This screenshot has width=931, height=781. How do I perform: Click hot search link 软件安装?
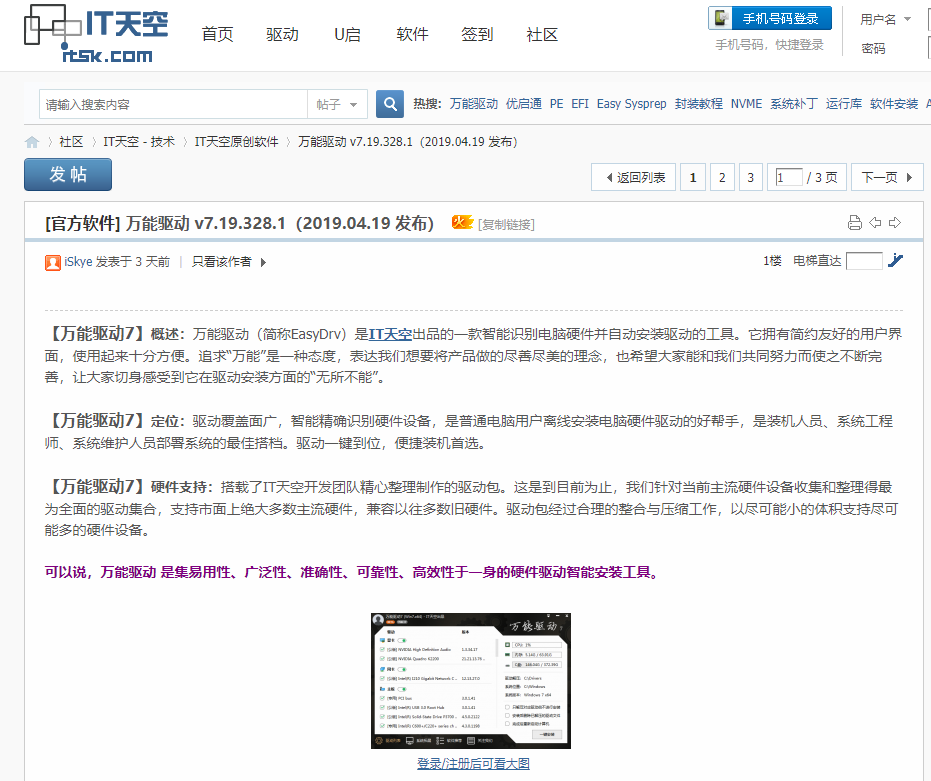pyautogui.click(x=894, y=104)
